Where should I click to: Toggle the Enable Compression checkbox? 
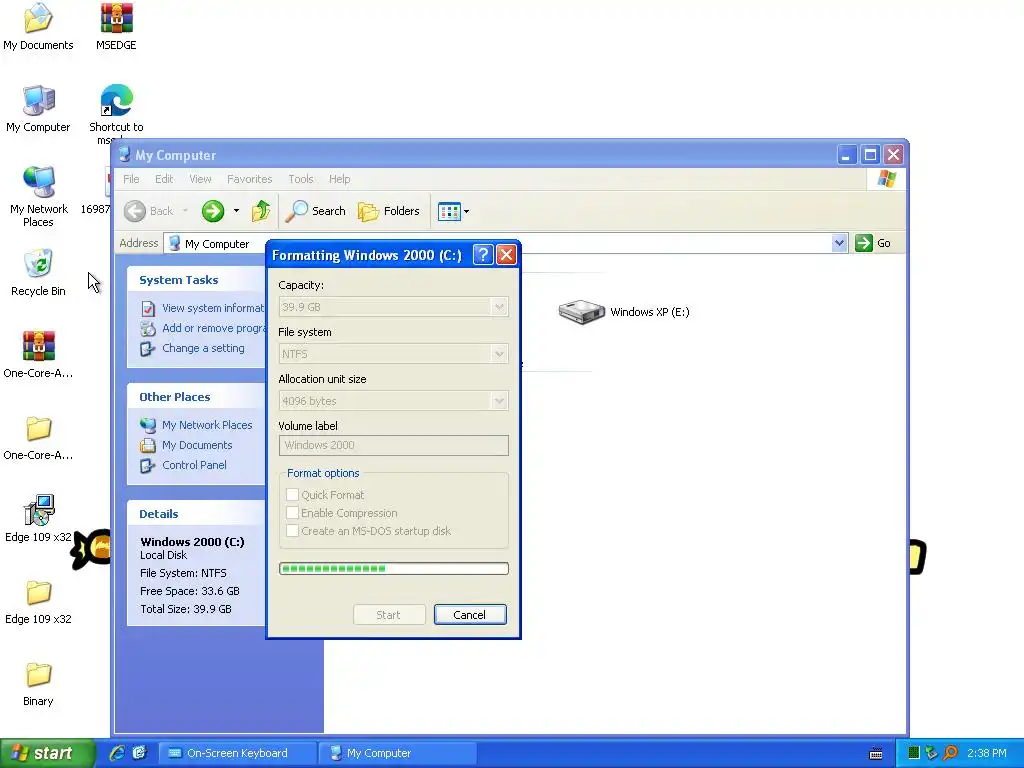[x=293, y=513]
